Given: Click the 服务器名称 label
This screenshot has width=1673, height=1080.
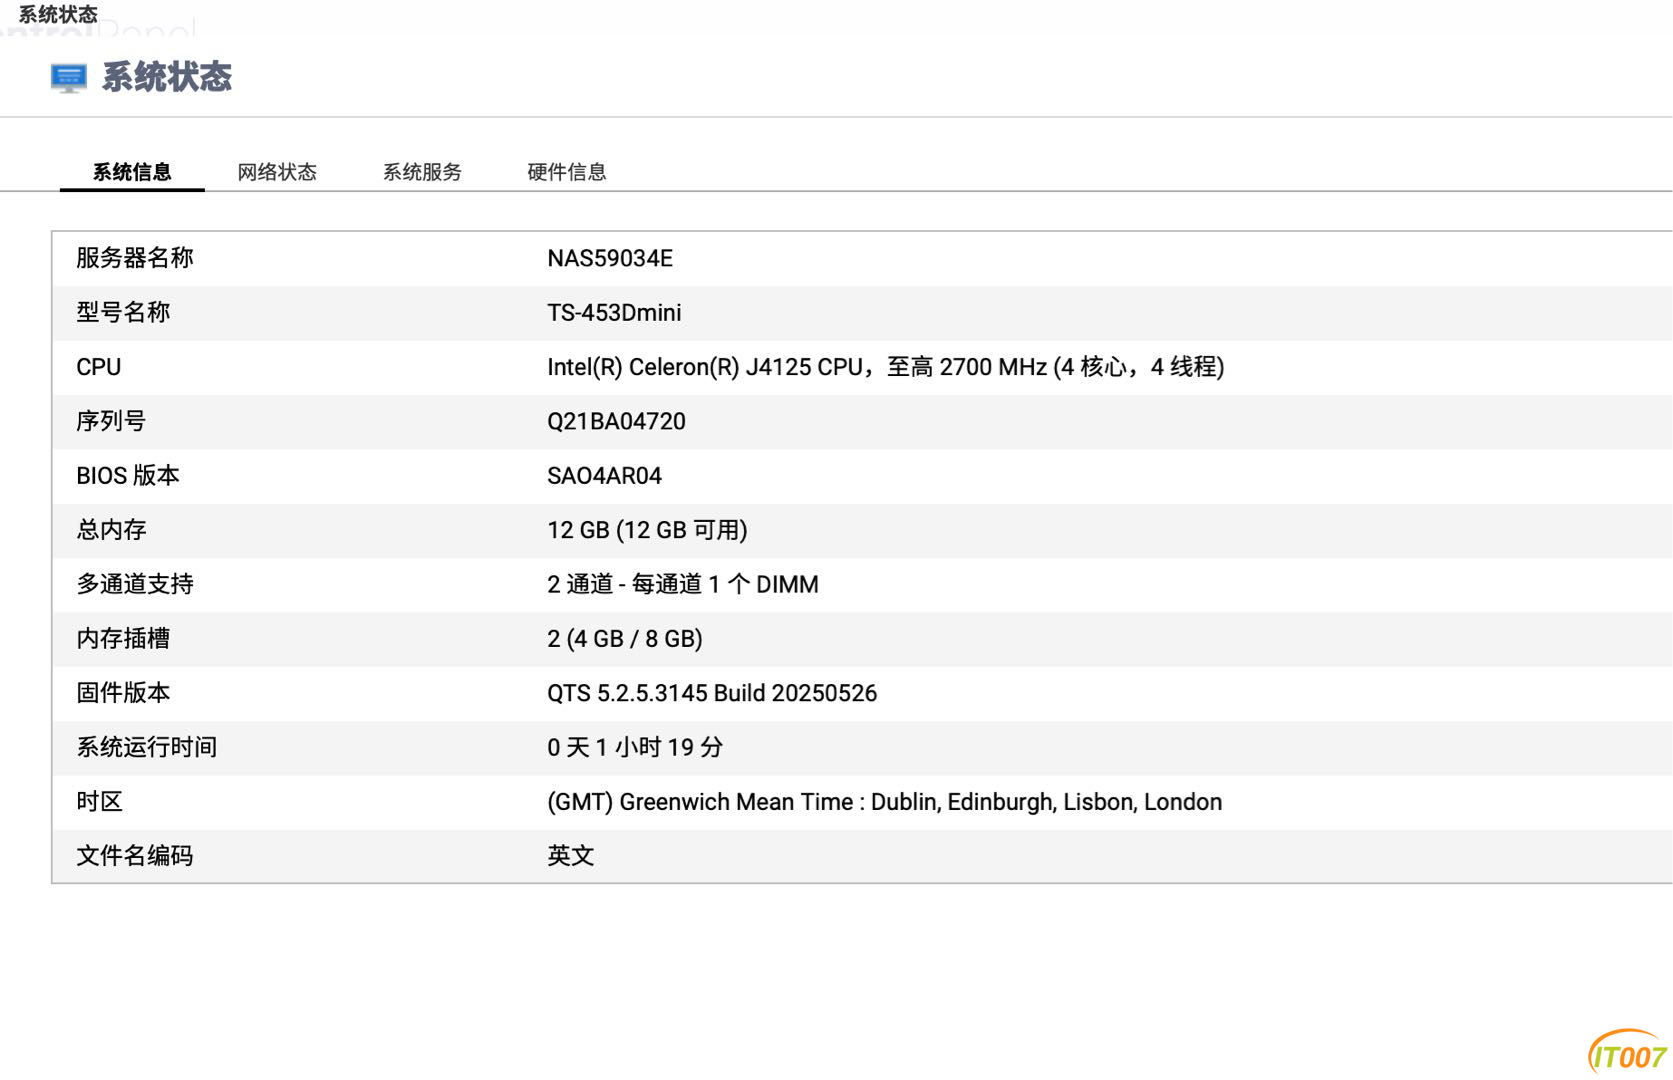Looking at the screenshot, I should [x=135, y=258].
